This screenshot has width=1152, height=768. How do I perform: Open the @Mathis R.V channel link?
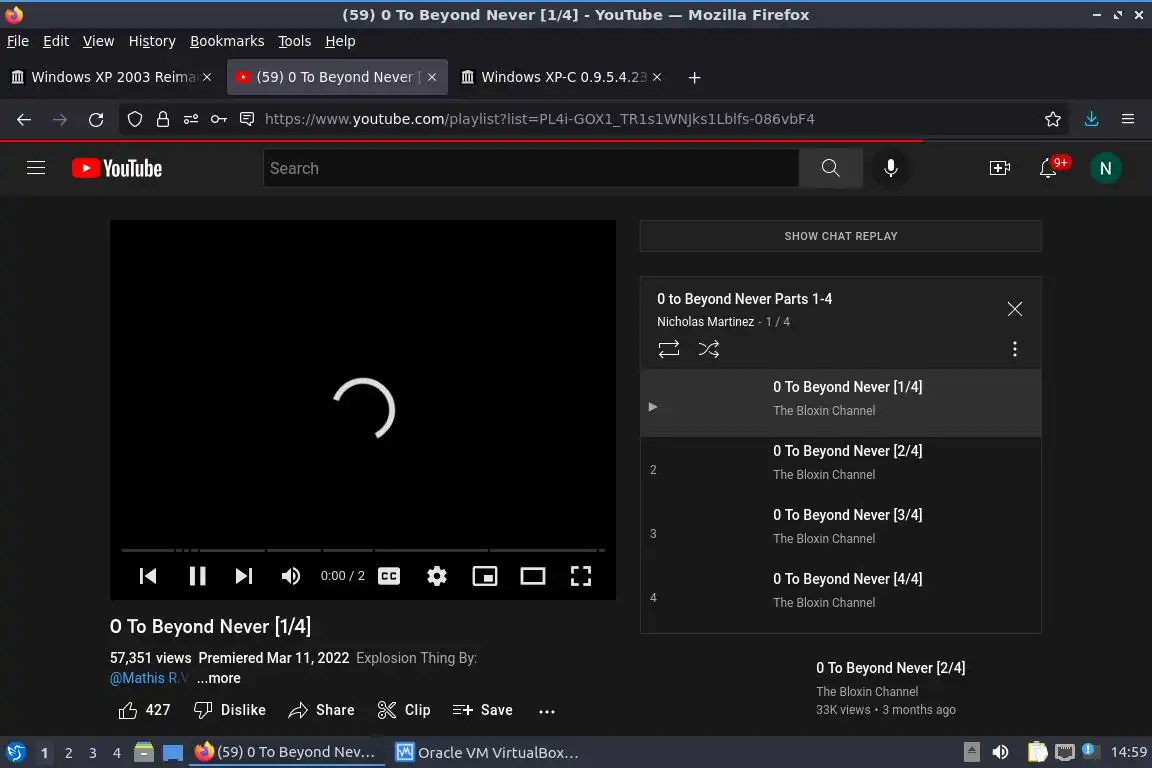pyautogui.click(x=148, y=678)
